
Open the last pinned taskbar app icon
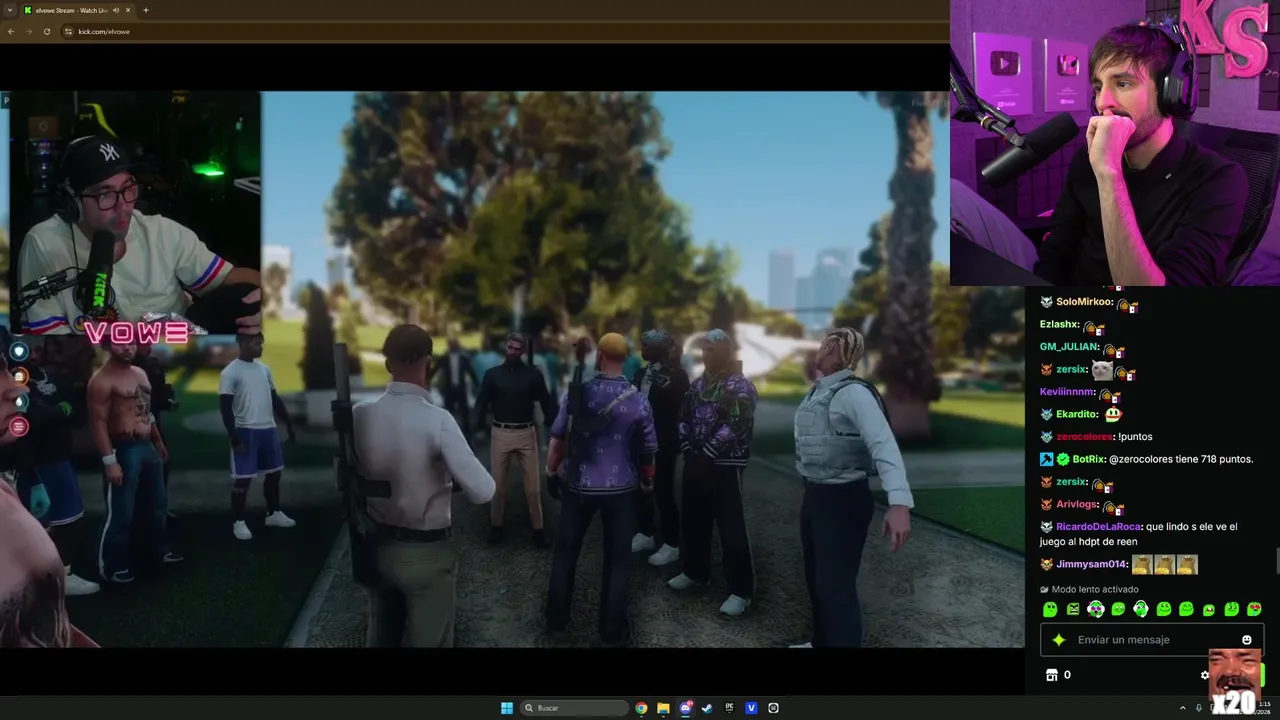[x=773, y=708]
